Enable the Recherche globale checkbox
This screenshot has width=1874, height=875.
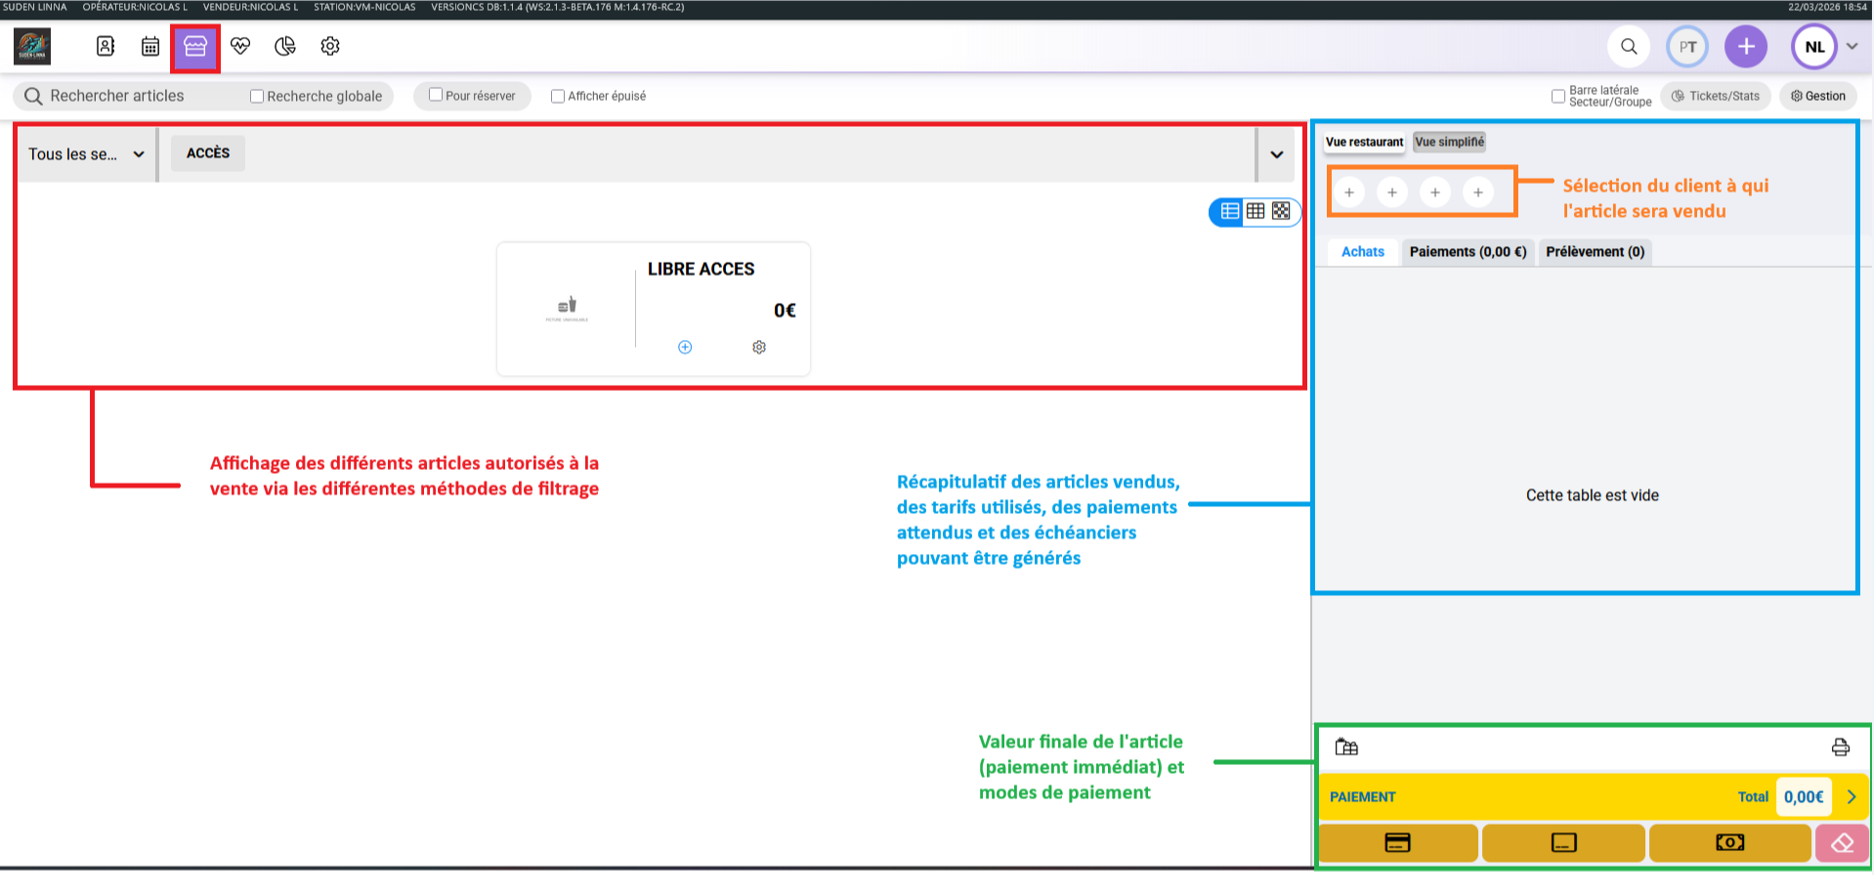(257, 96)
